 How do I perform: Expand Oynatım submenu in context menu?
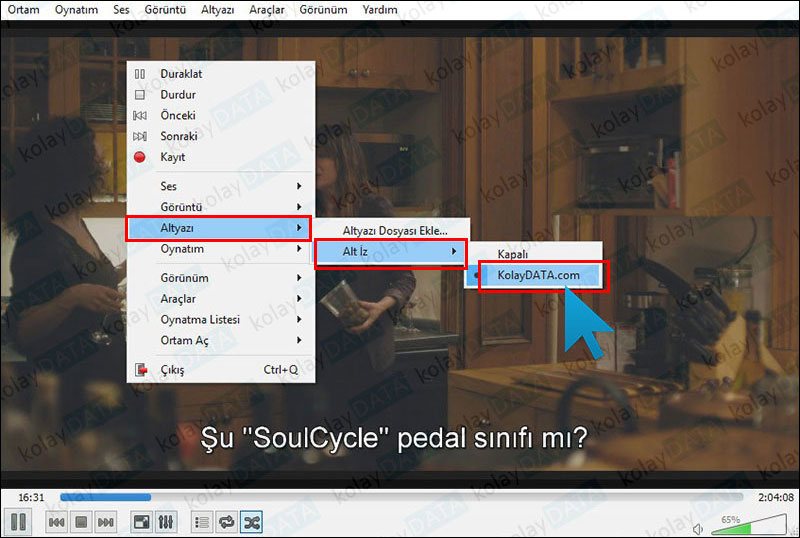(x=220, y=249)
